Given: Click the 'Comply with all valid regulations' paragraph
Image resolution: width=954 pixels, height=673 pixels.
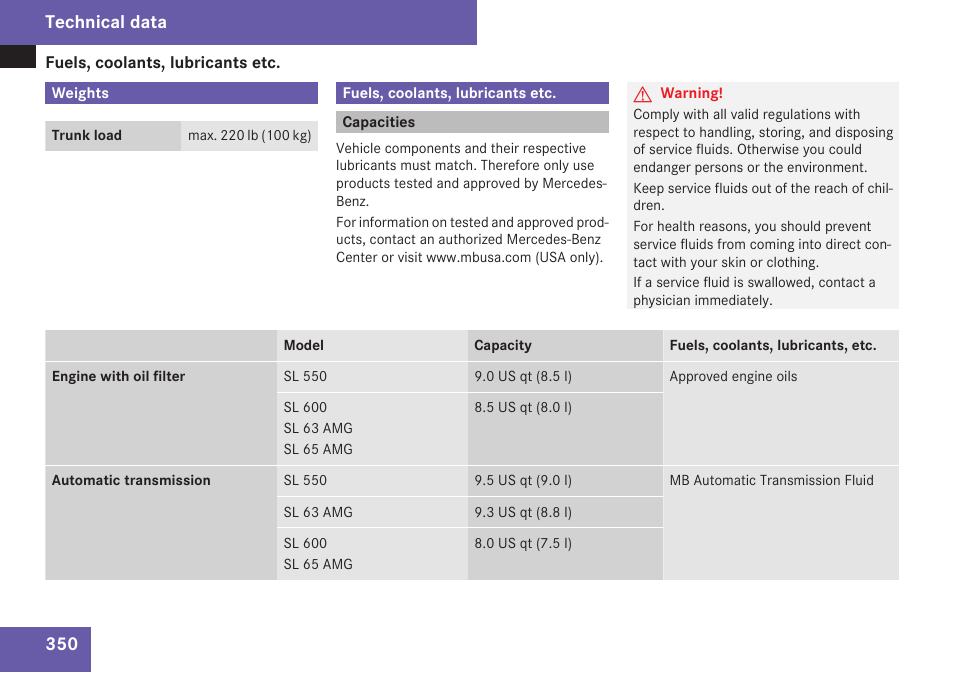Looking at the screenshot, I should coord(763,141).
